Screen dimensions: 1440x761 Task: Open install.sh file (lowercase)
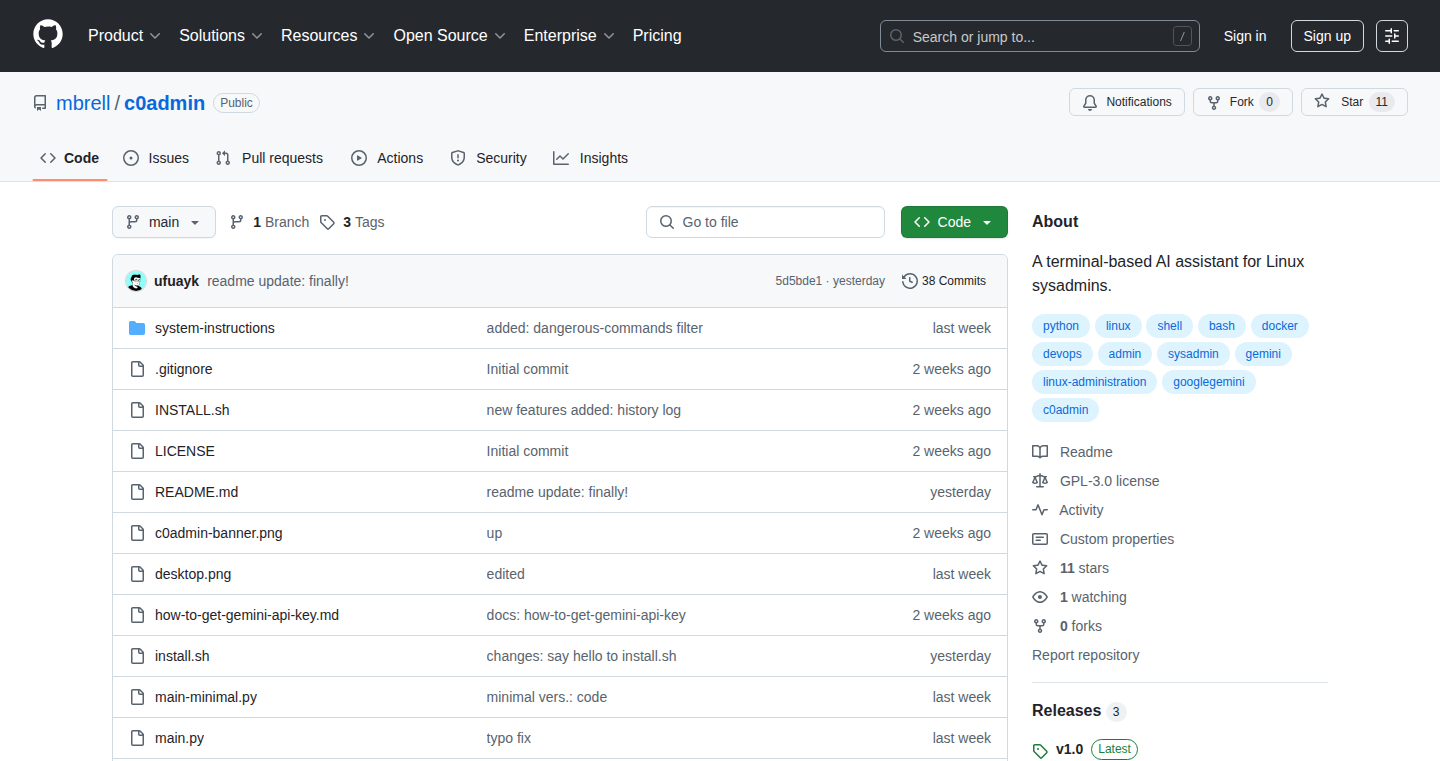click(x=182, y=656)
